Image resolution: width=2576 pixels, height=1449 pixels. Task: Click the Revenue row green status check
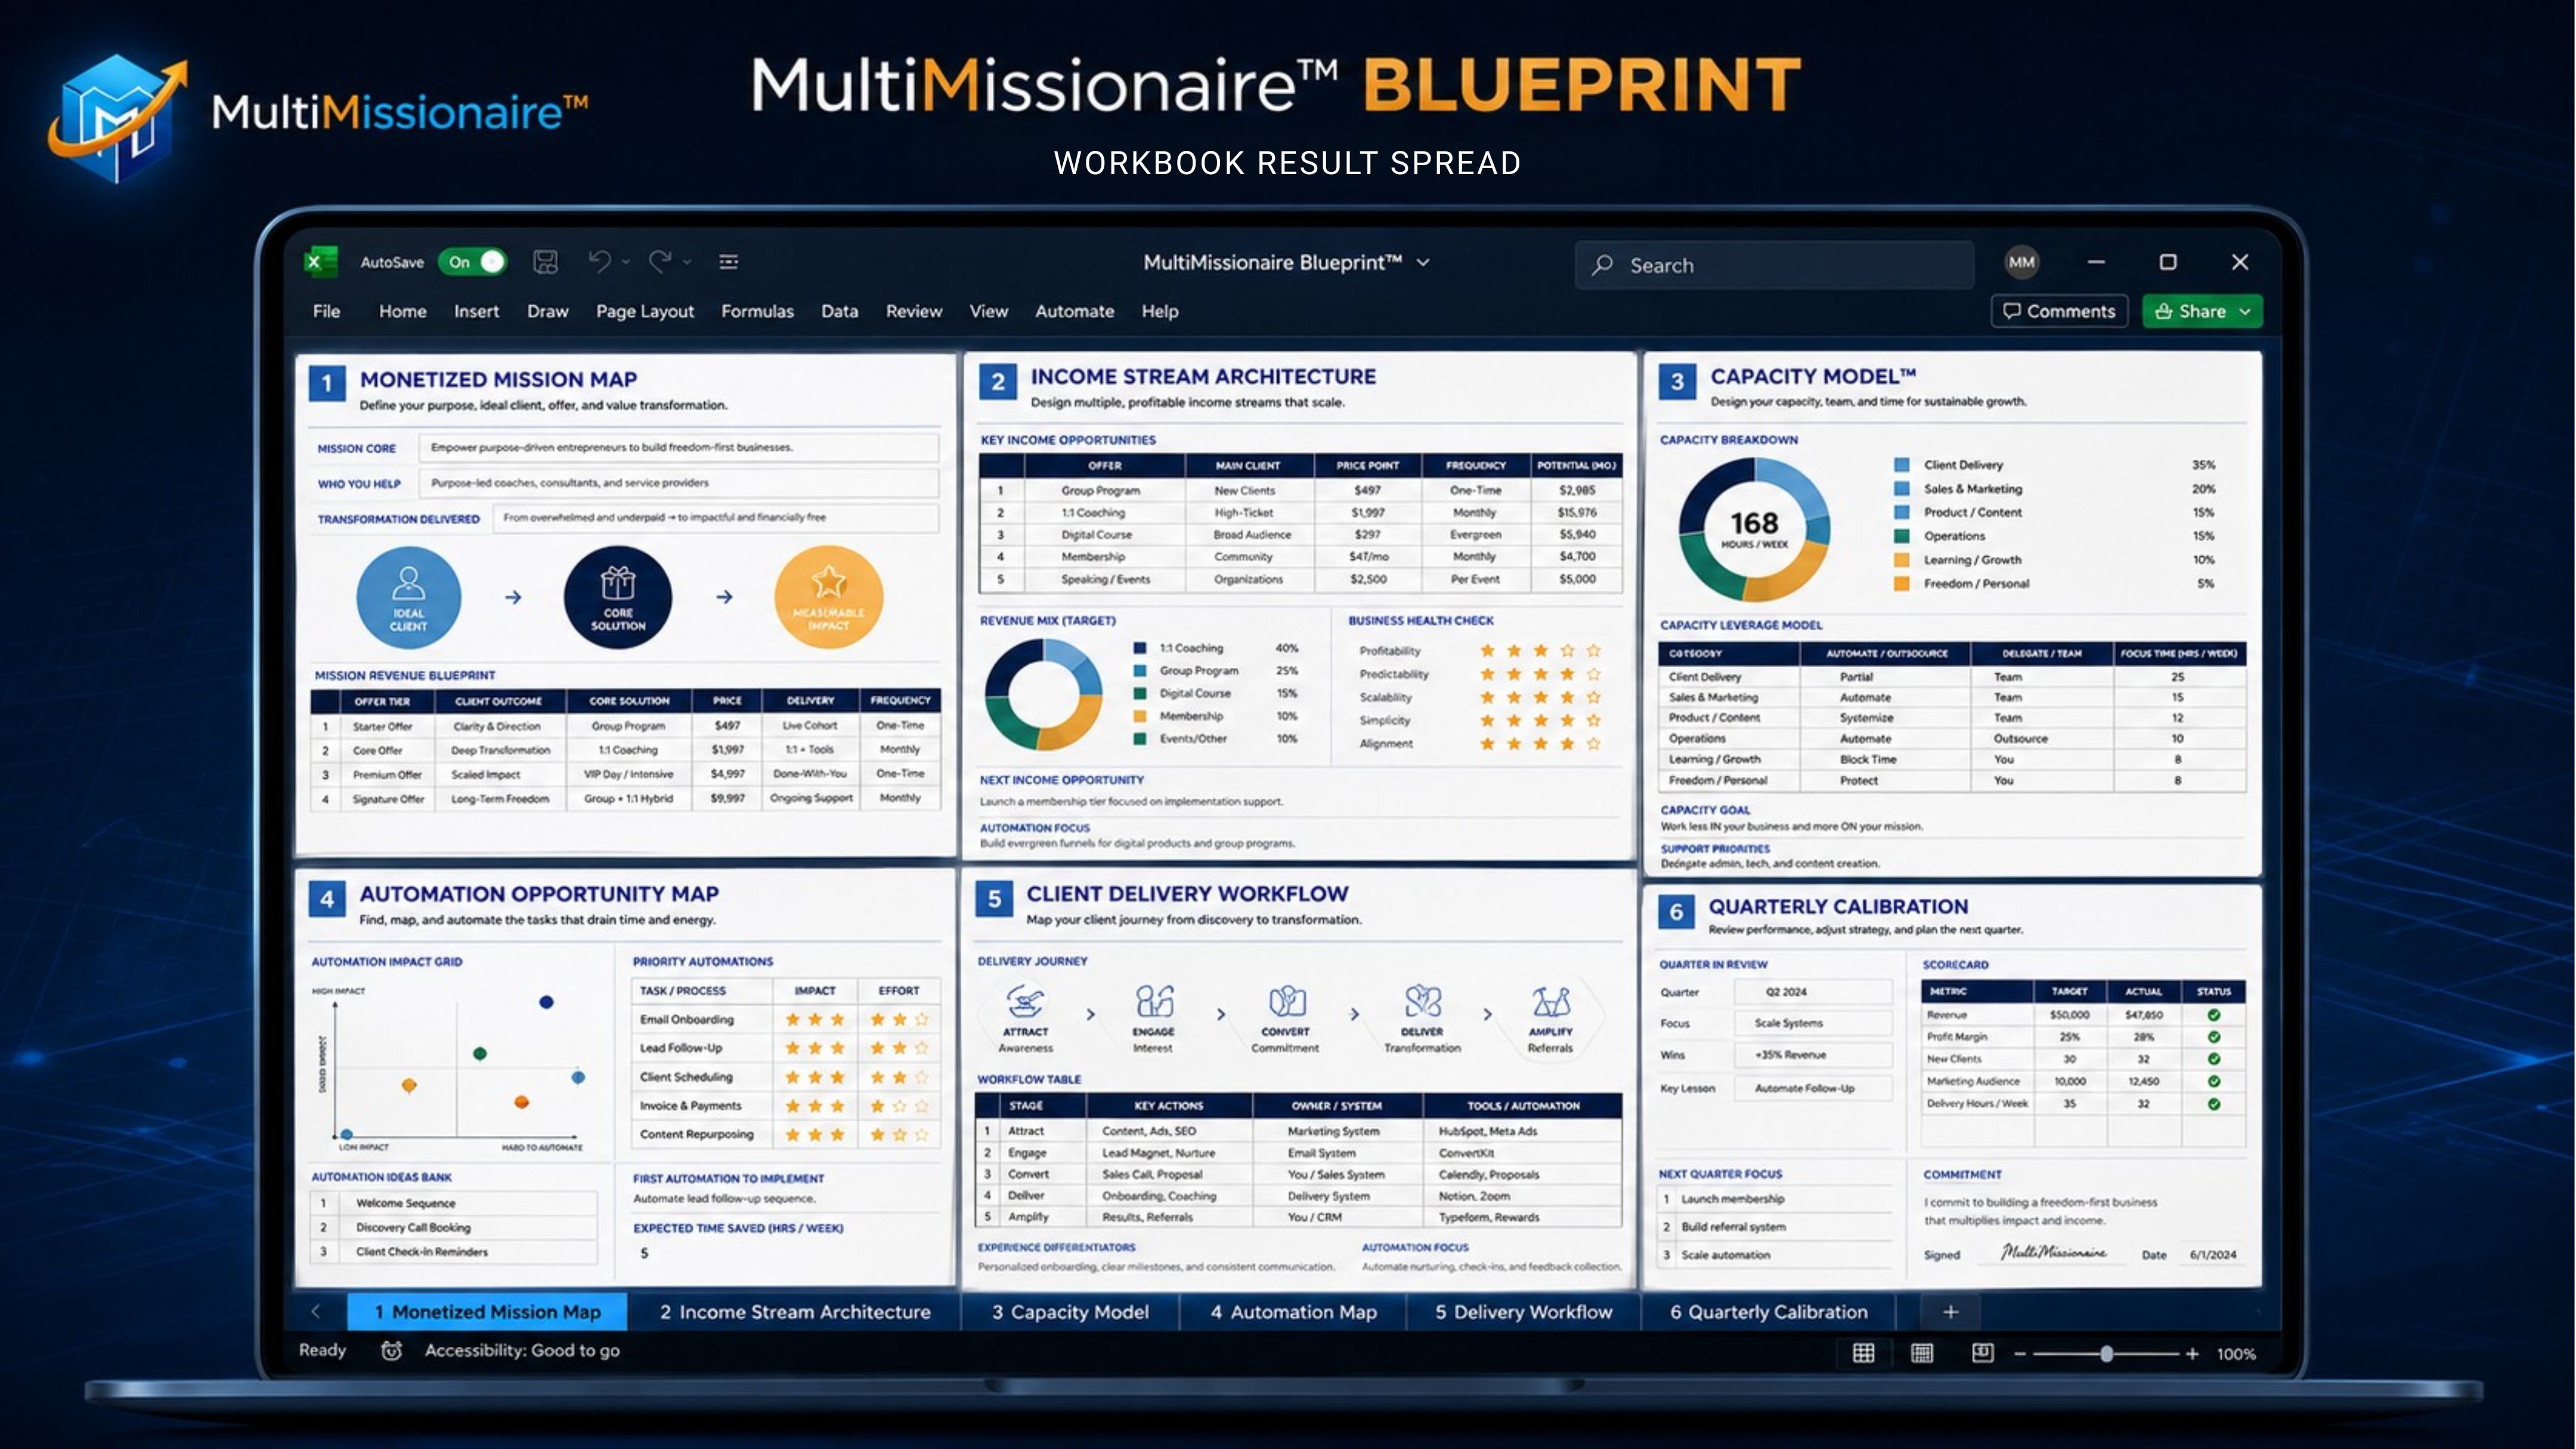(x=2214, y=1014)
